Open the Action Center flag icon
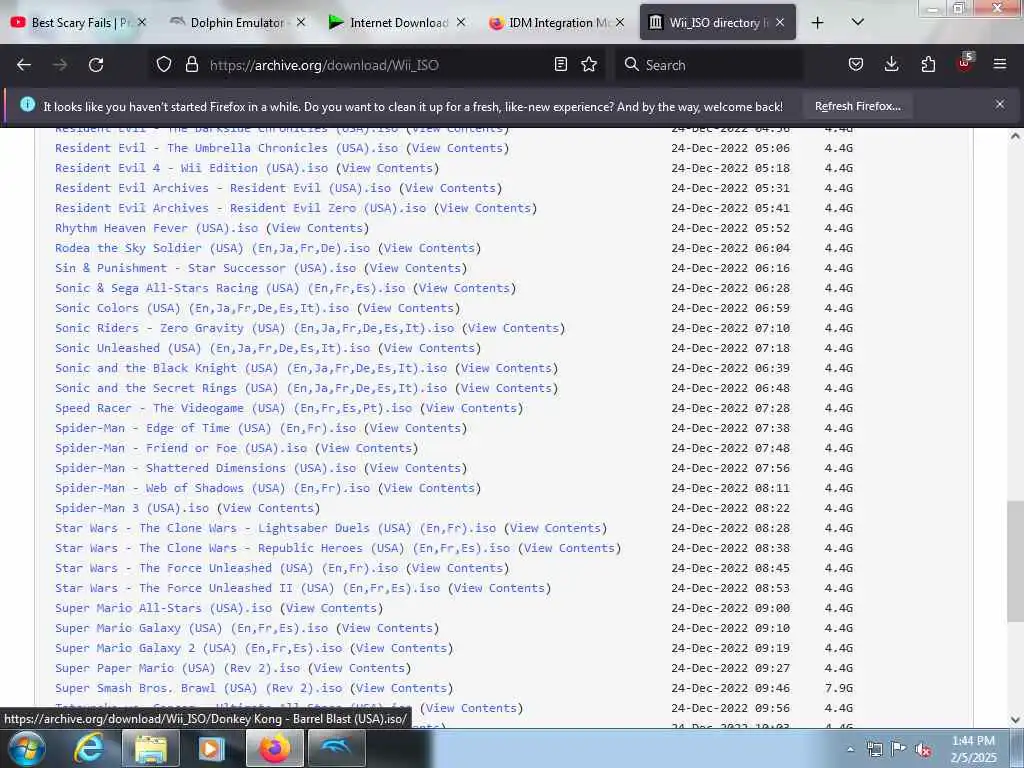 pos(899,749)
